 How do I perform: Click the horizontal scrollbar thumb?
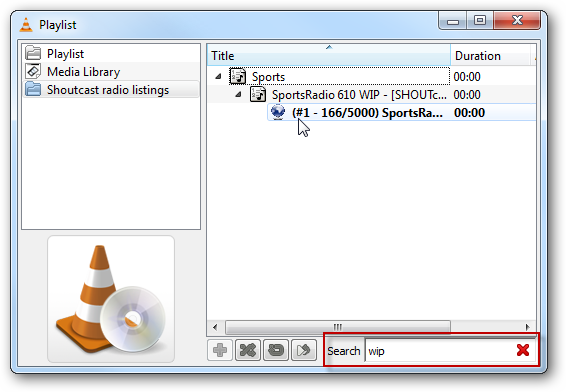[x=338, y=327]
